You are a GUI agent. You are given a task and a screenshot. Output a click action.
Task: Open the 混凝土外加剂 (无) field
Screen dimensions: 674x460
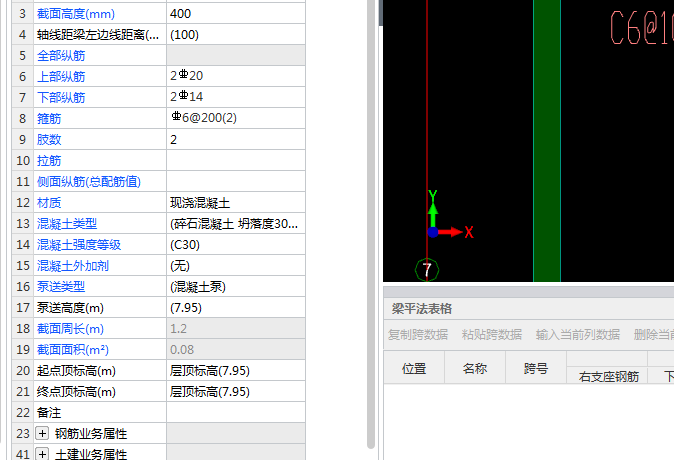[x=236, y=266]
